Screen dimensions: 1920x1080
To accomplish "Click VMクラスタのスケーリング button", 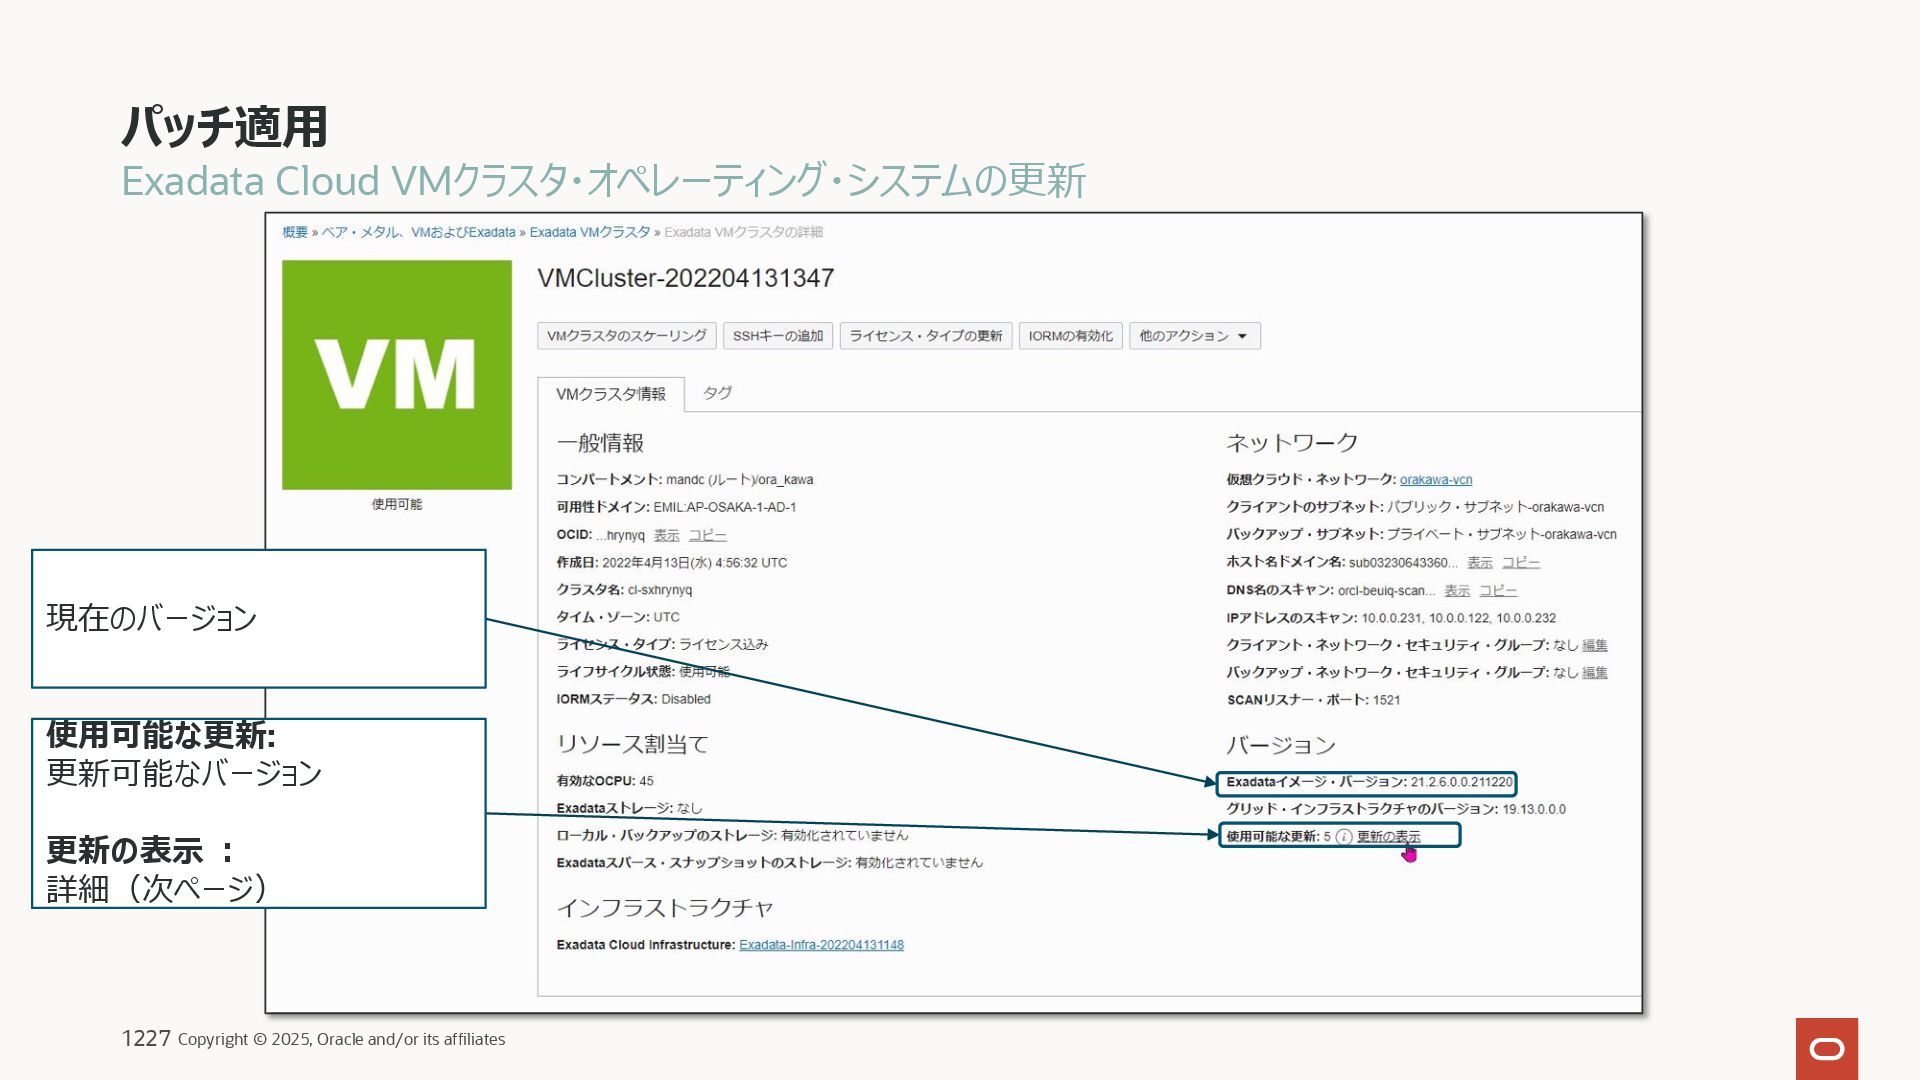I will [626, 336].
